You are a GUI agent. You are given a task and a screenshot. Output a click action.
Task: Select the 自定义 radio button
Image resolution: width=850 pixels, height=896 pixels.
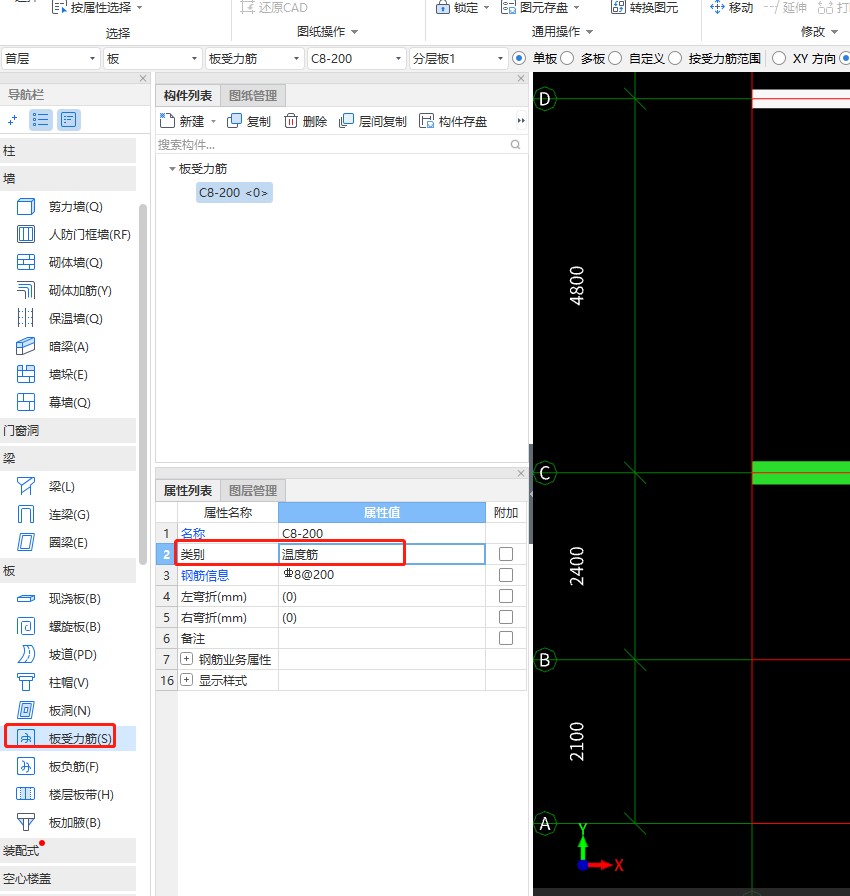tap(615, 58)
